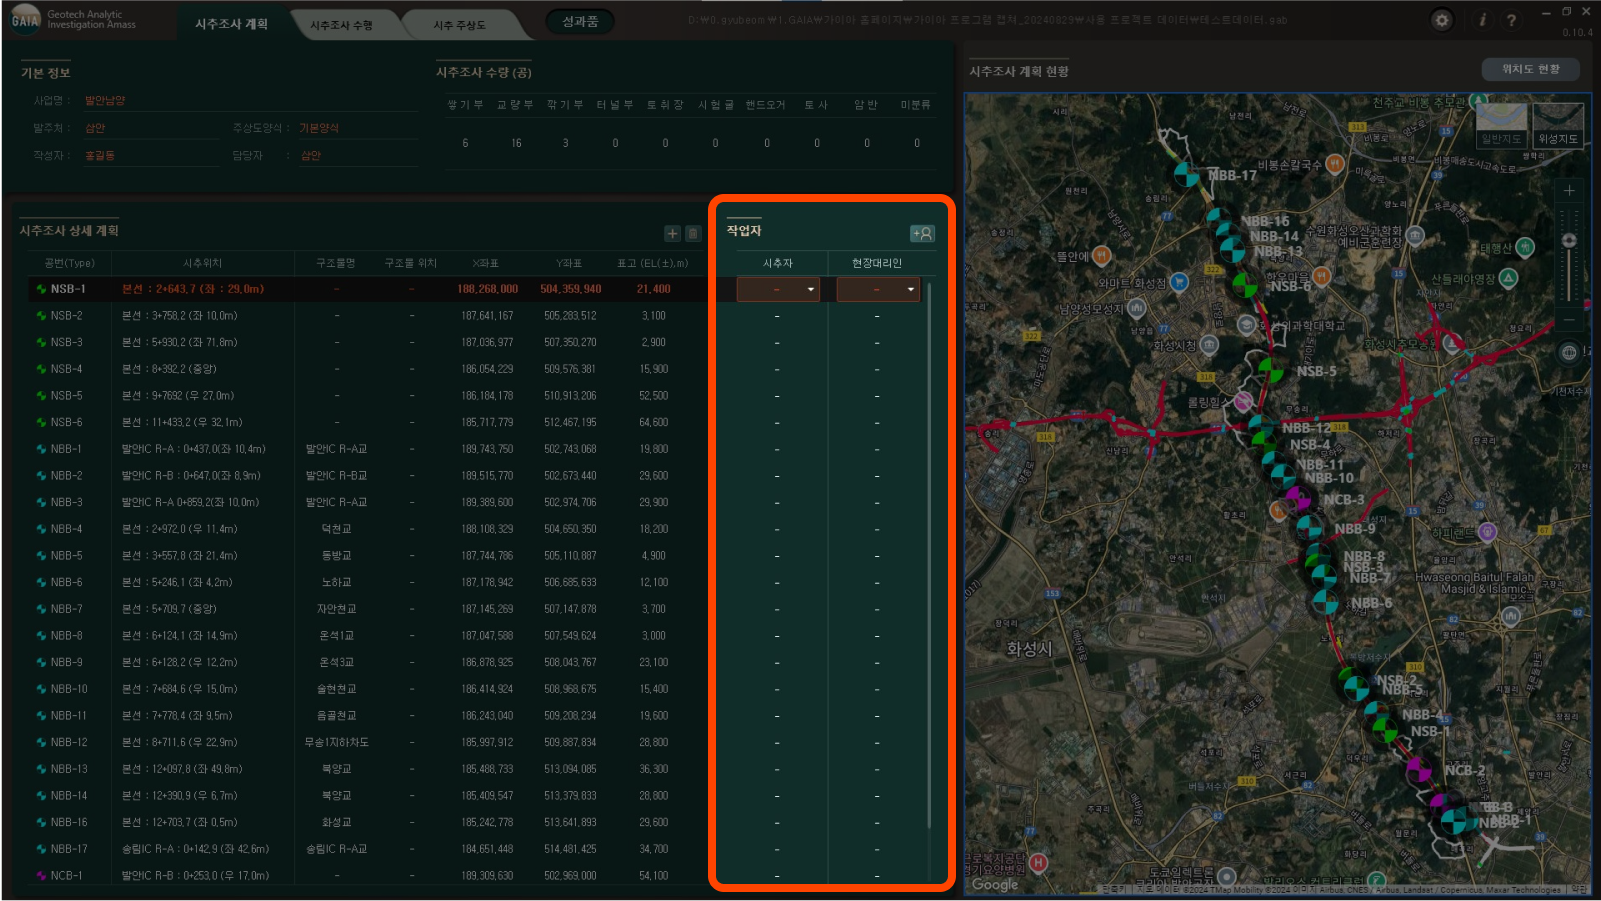Zoom in the map with plus button

click(x=1569, y=190)
